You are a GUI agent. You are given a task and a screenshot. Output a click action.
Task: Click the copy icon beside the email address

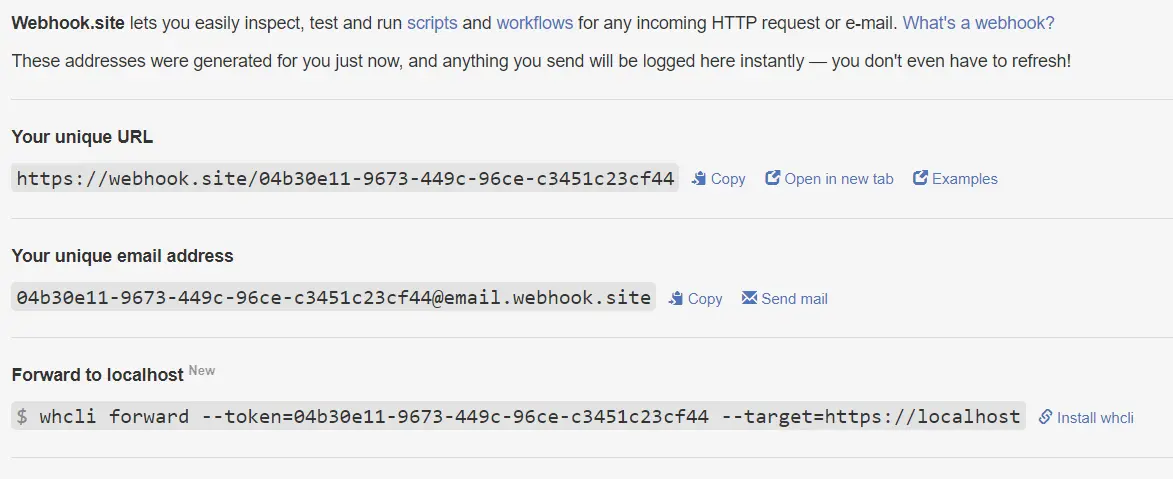(x=676, y=298)
